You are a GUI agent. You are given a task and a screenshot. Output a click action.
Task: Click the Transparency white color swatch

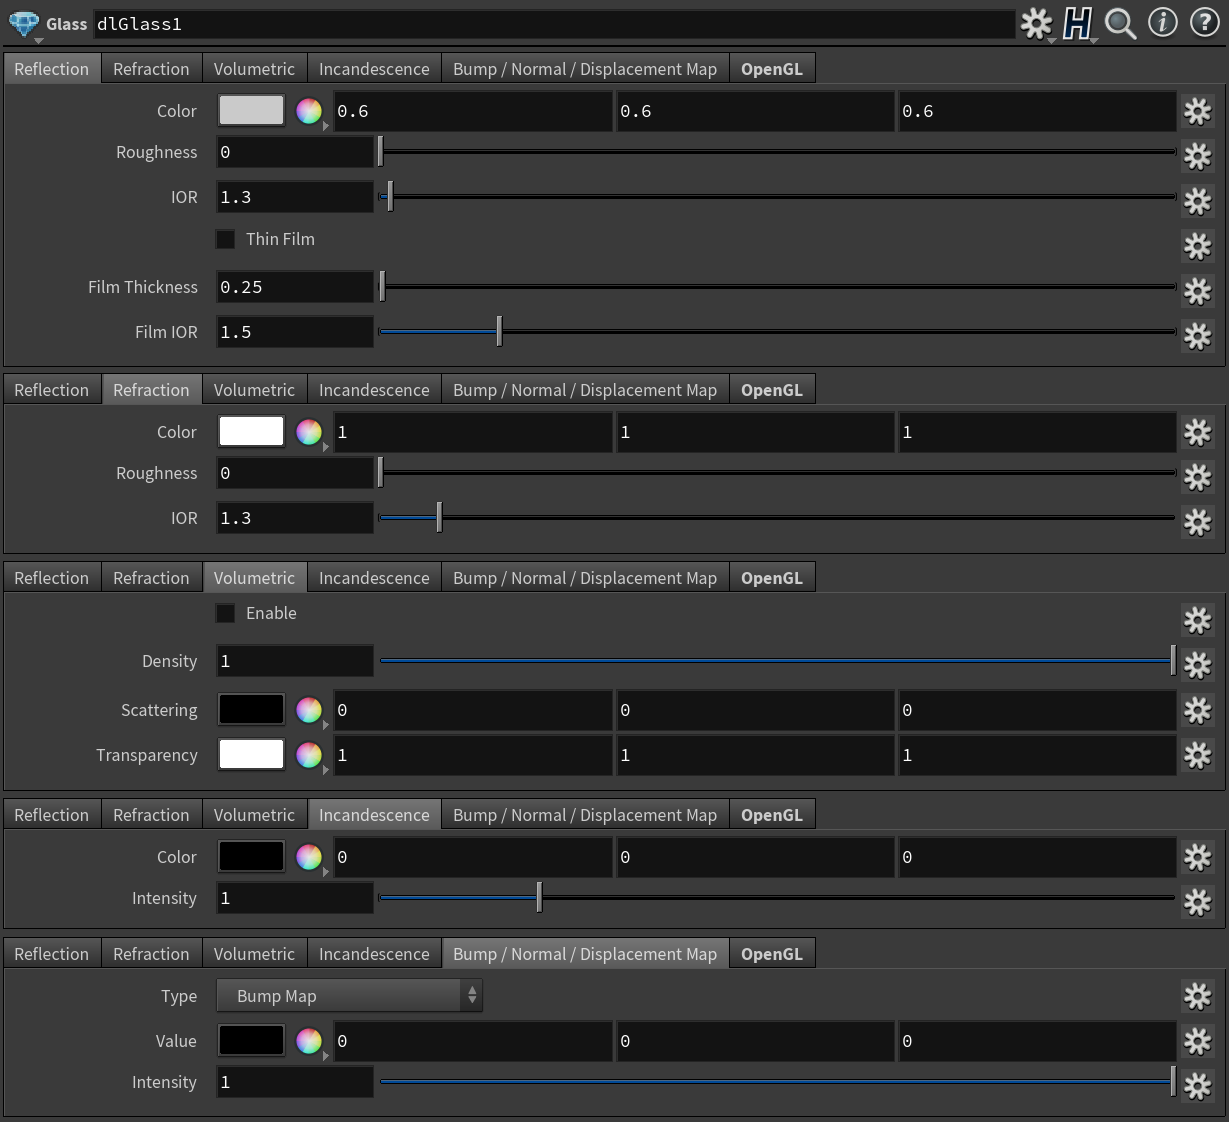[251, 755]
